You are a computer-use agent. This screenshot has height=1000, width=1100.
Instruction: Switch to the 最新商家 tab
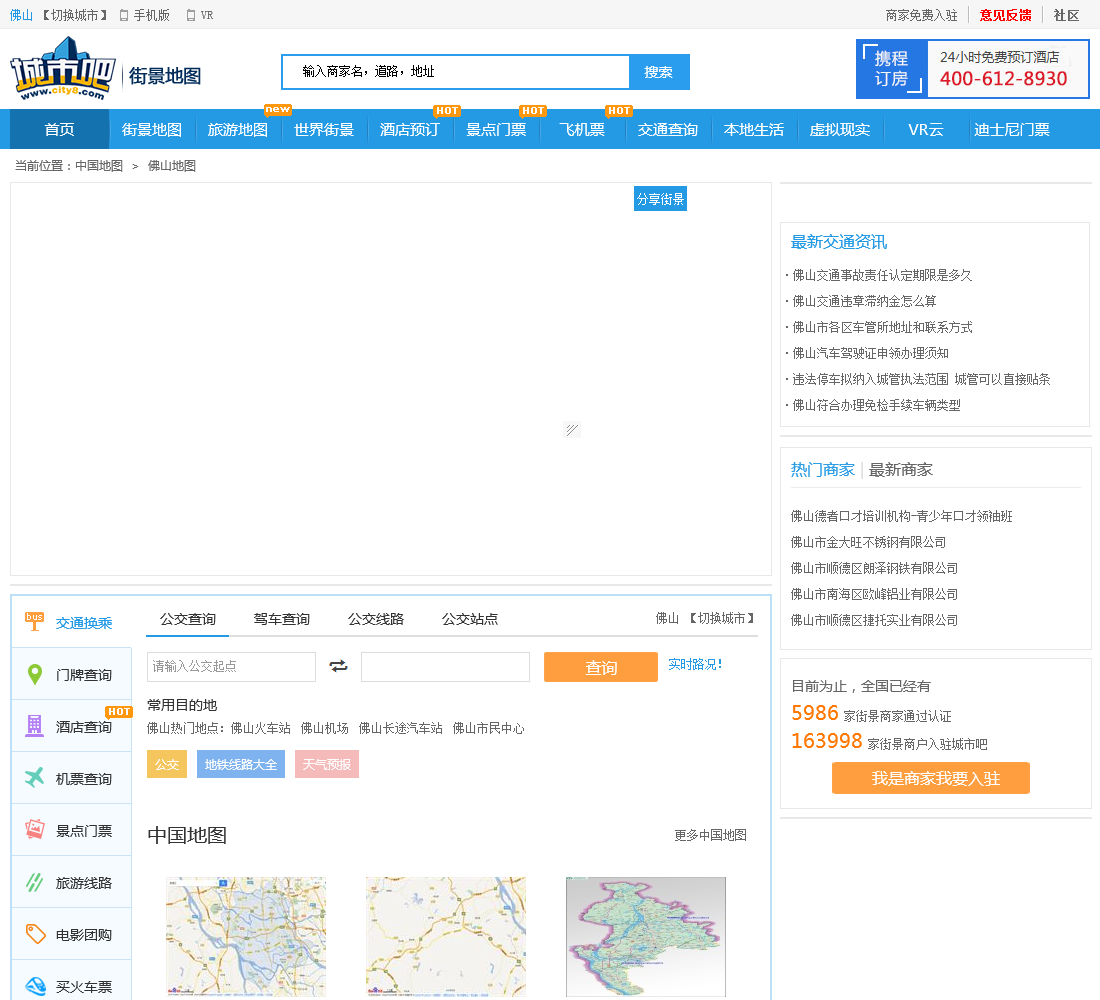click(901, 469)
